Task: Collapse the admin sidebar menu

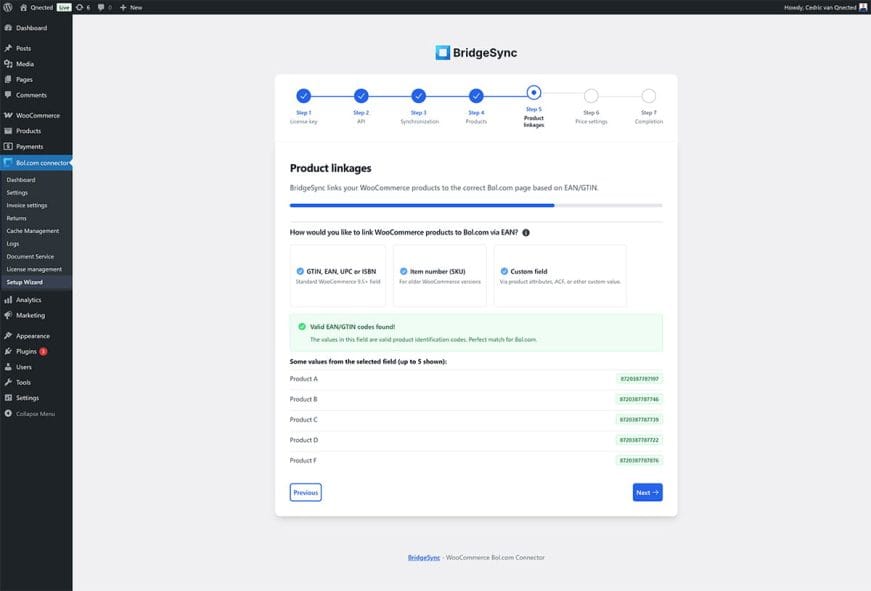Action: (34, 413)
